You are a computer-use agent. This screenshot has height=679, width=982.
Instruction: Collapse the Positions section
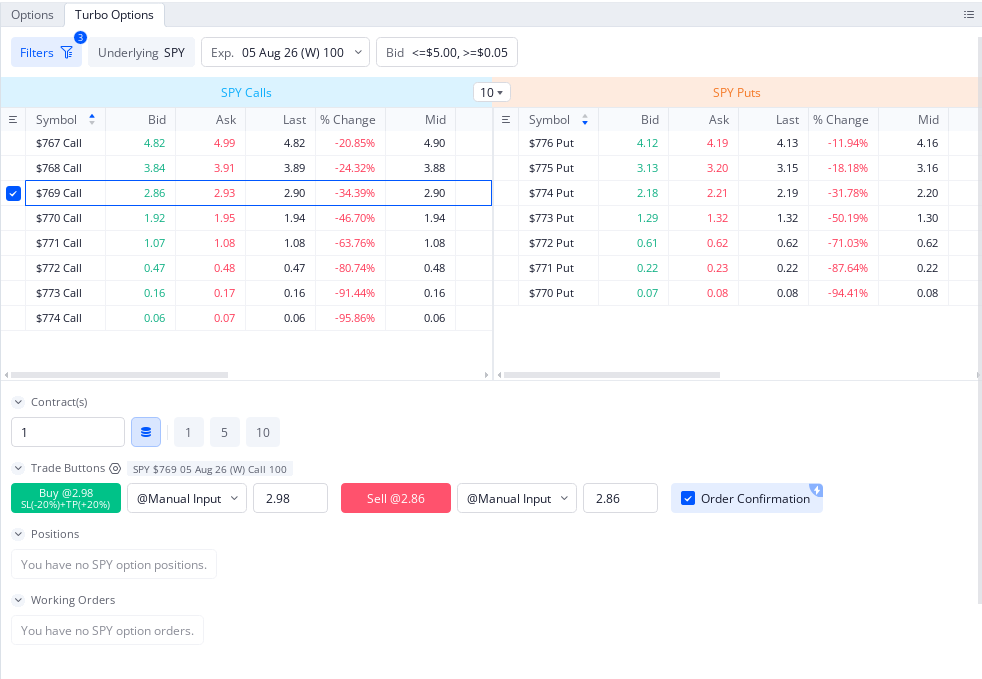click(x=18, y=534)
